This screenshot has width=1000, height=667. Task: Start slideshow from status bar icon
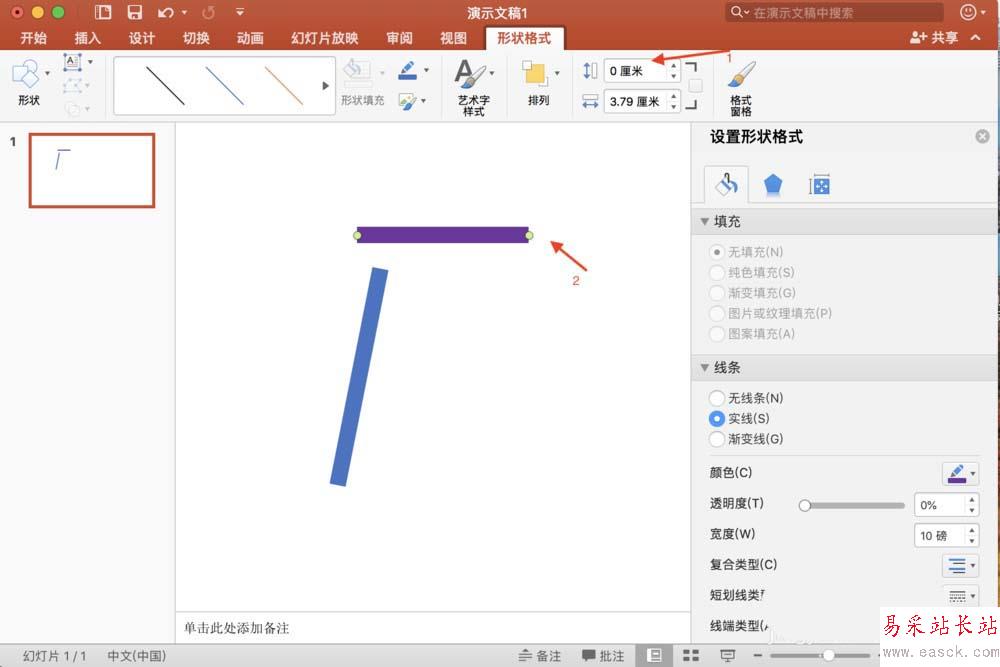tap(728, 656)
